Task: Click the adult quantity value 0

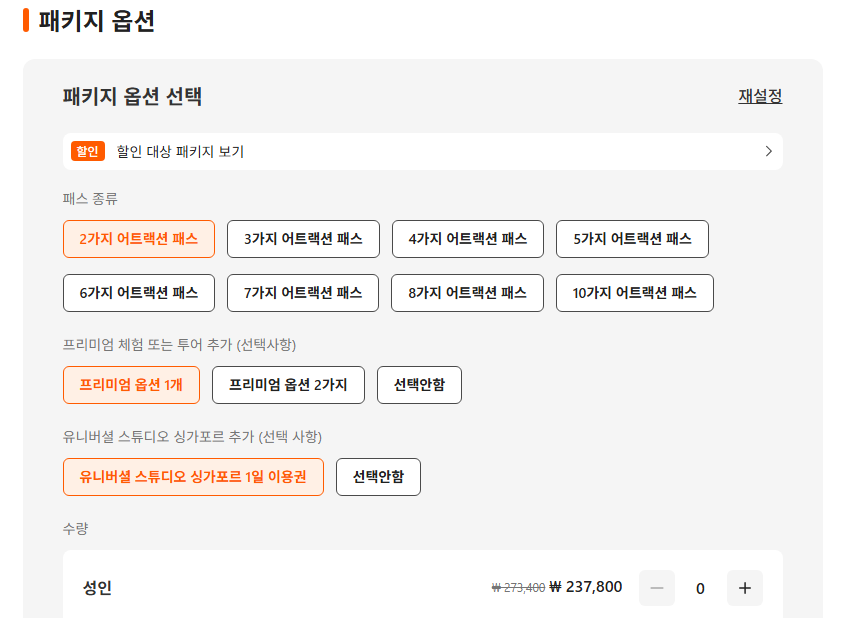Action: click(x=700, y=588)
